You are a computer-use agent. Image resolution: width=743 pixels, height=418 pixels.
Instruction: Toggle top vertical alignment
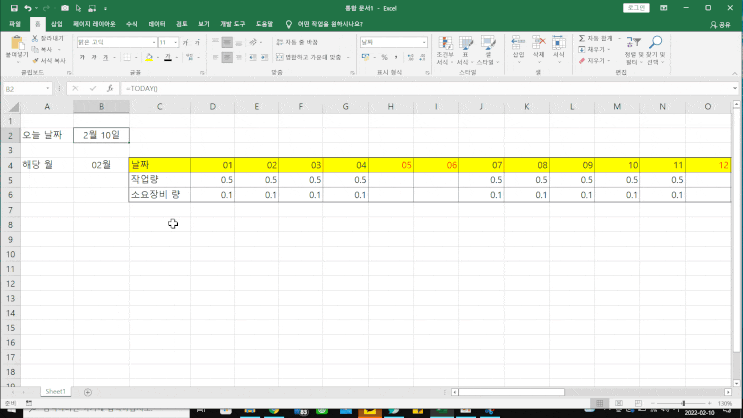coord(215,42)
